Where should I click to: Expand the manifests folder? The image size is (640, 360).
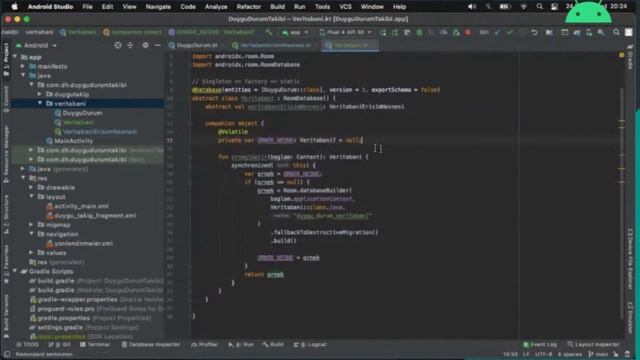23,66
